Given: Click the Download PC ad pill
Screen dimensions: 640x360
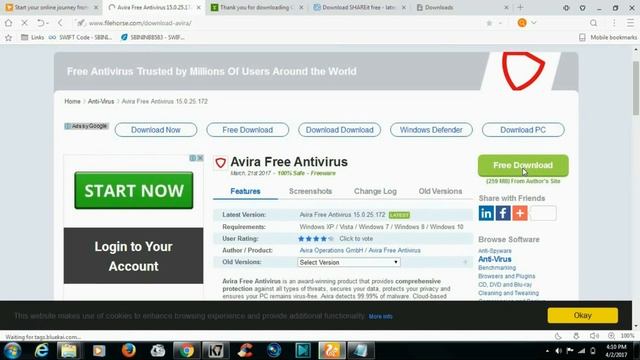Looking at the screenshot, I should coord(523,130).
